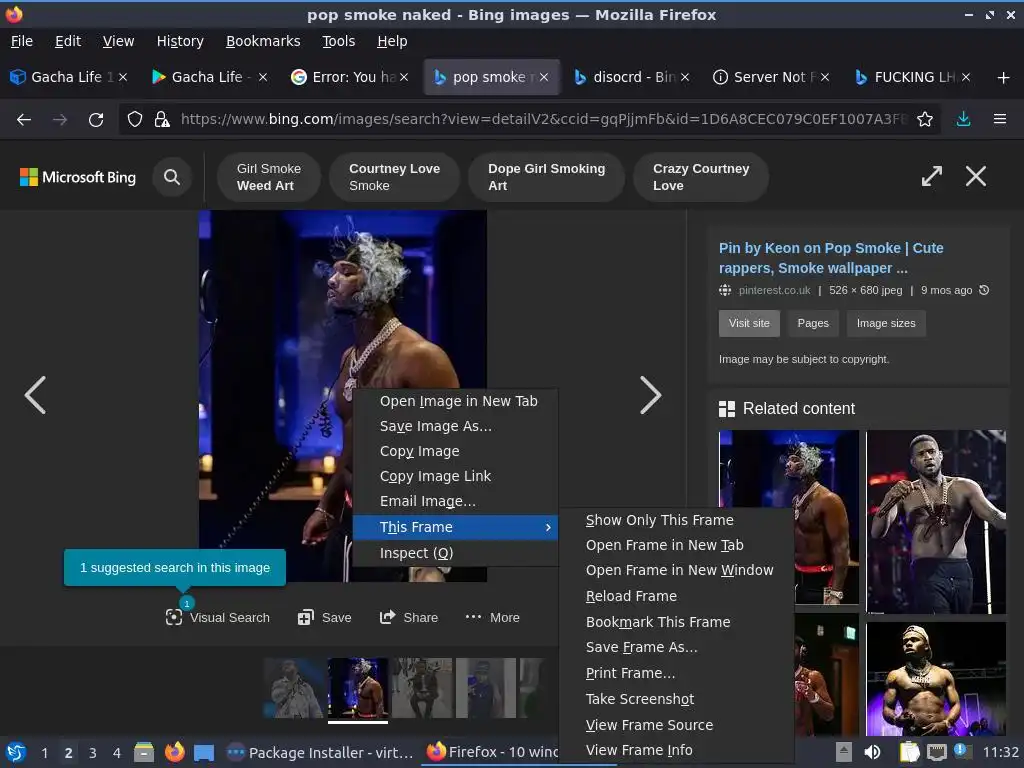Choose Inspect (Q) in context menu
Image resolution: width=1024 pixels, height=768 pixels.
click(x=456, y=553)
